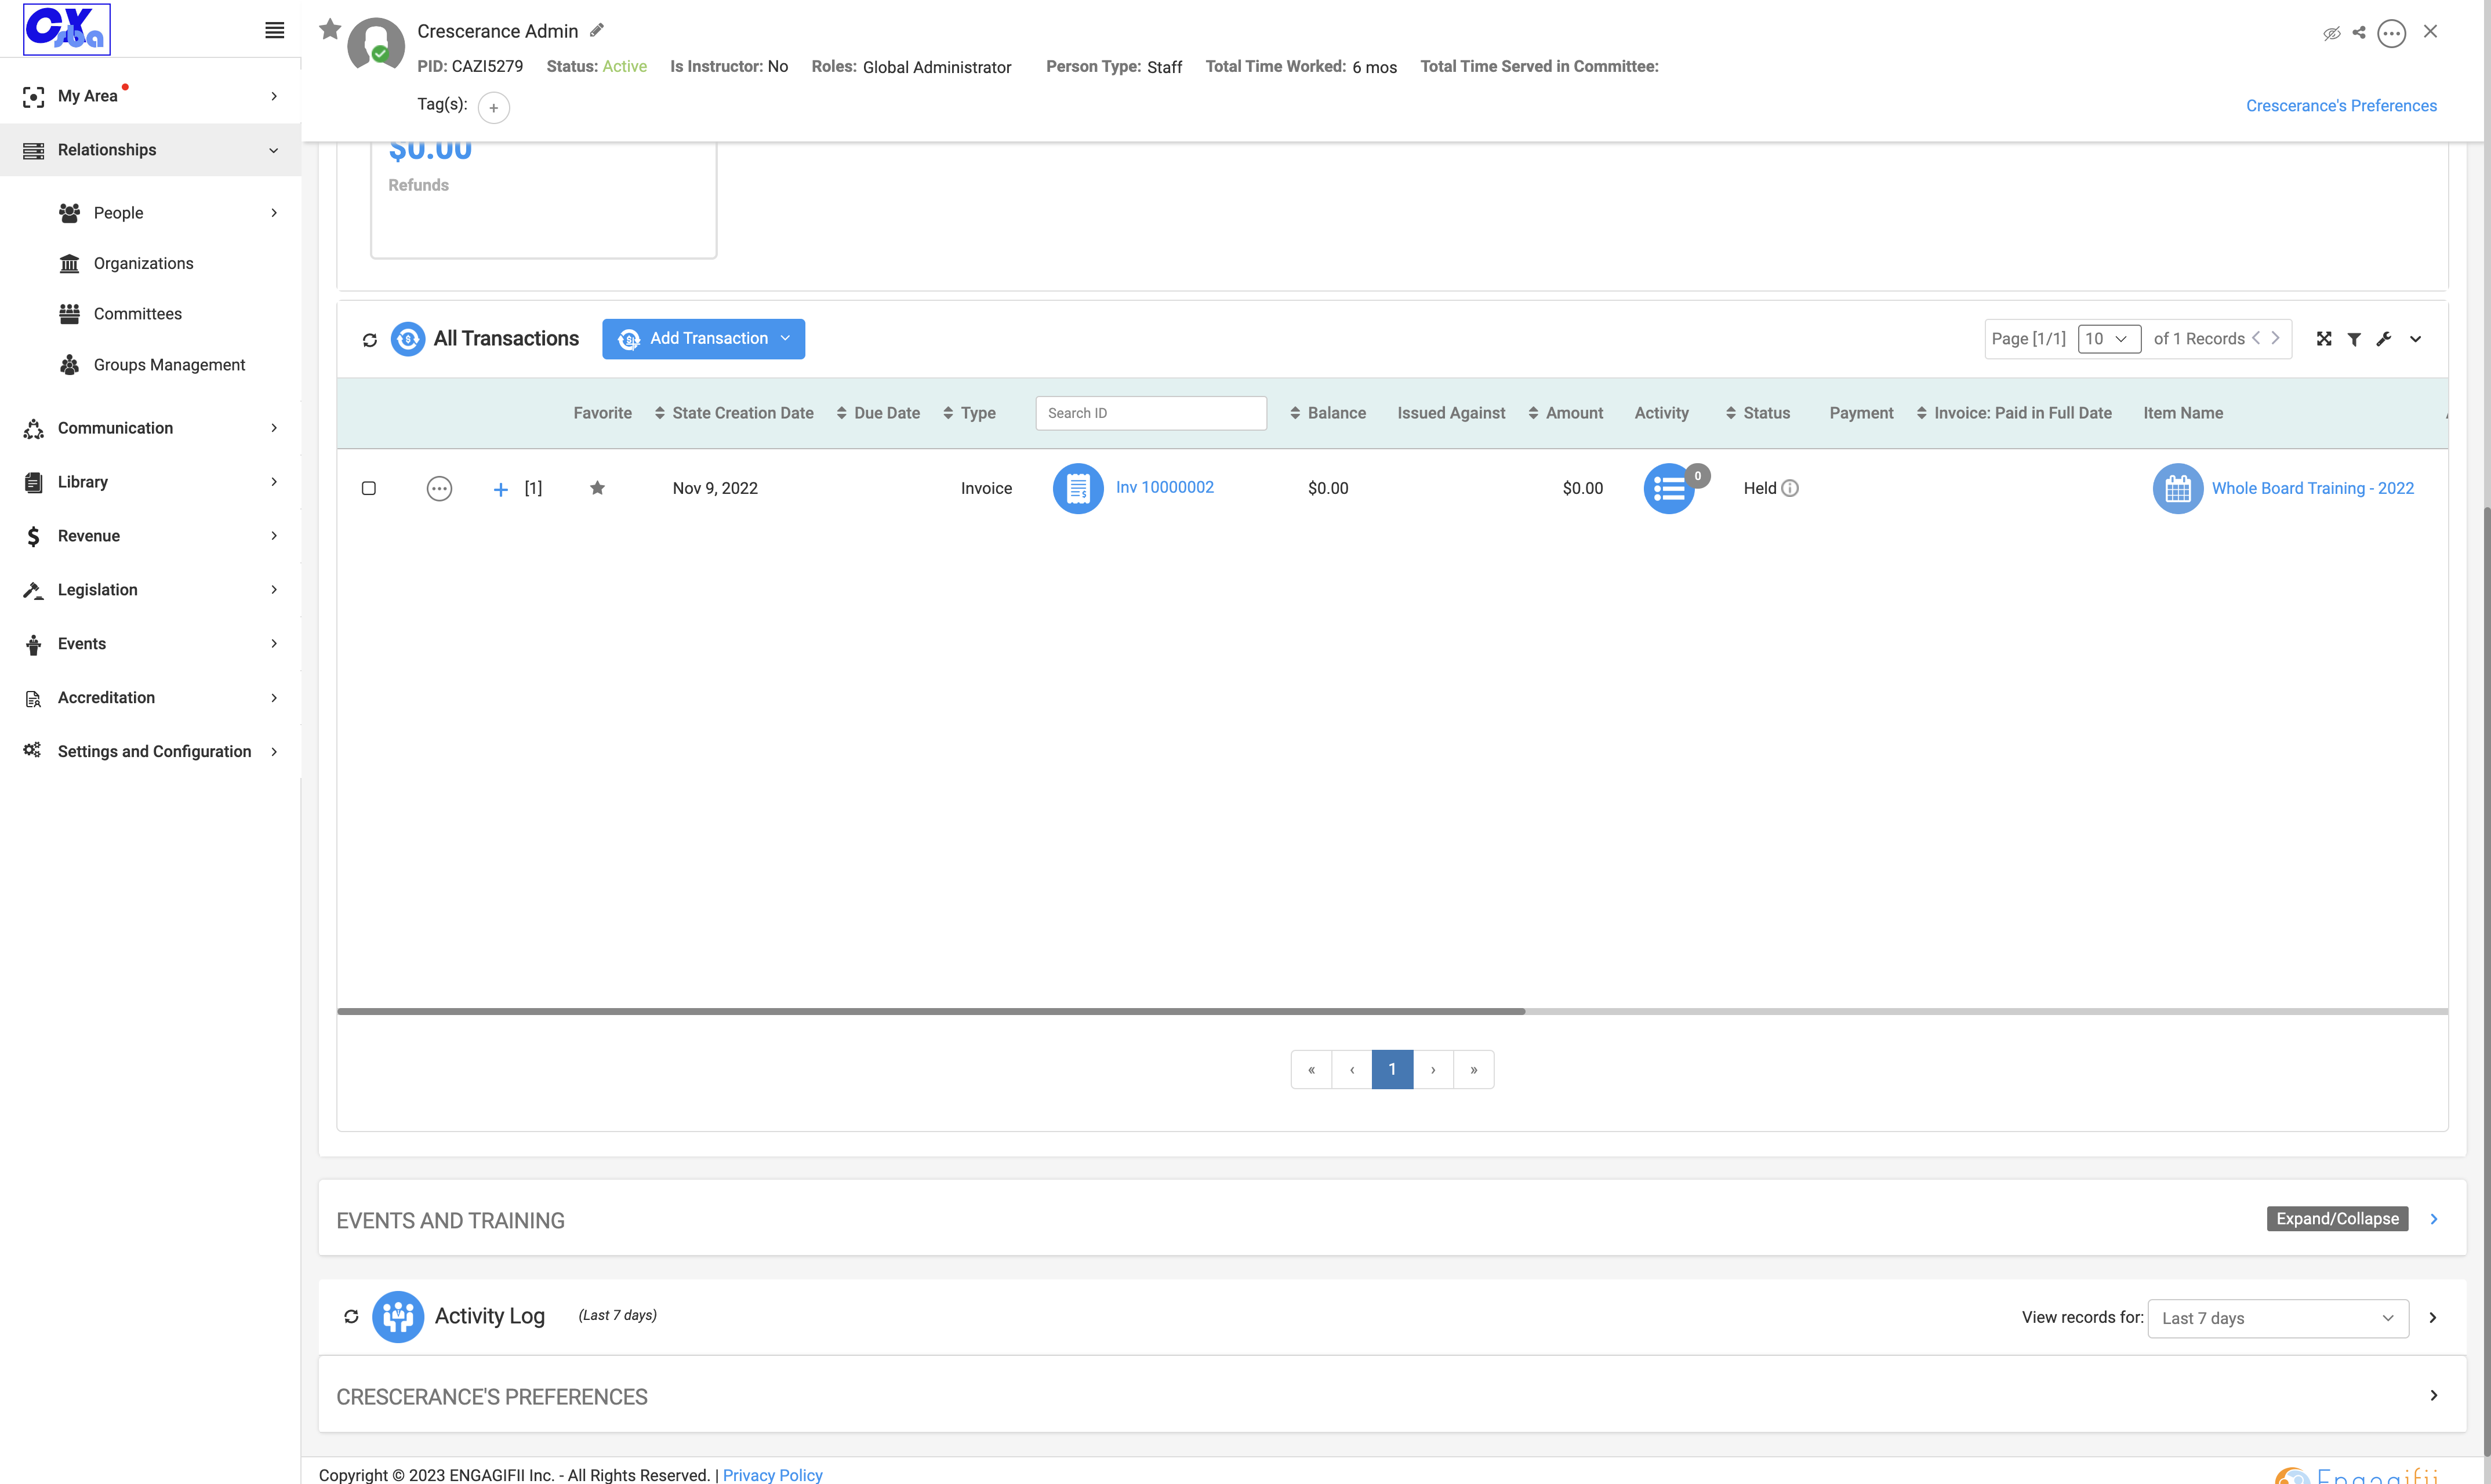2491x1484 pixels.
Task: Collapse the Relationships menu
Action: tap(150, 150)
